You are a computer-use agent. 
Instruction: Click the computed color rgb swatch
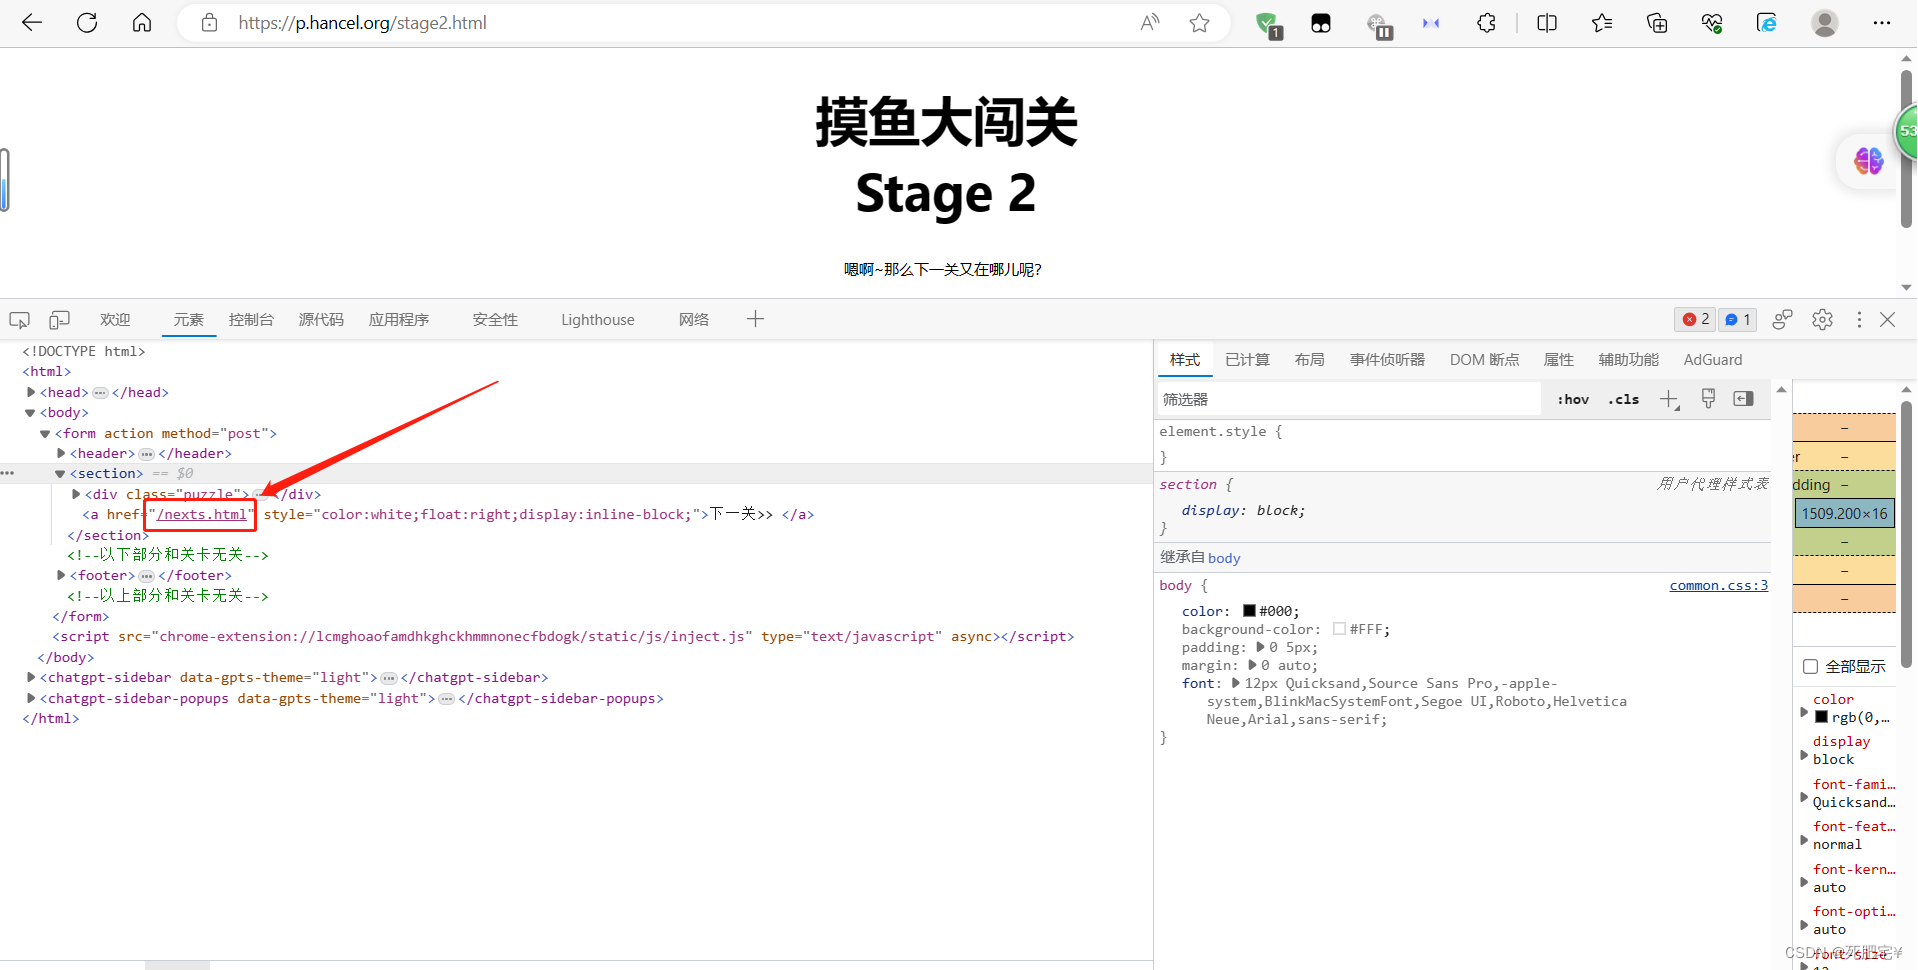[1821, 717]
